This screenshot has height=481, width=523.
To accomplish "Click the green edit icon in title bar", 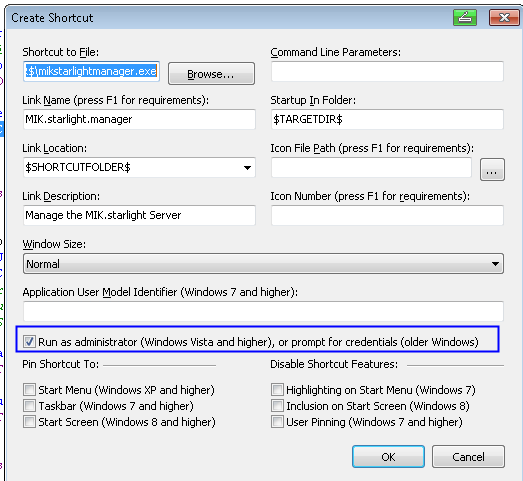I will 465,17.
